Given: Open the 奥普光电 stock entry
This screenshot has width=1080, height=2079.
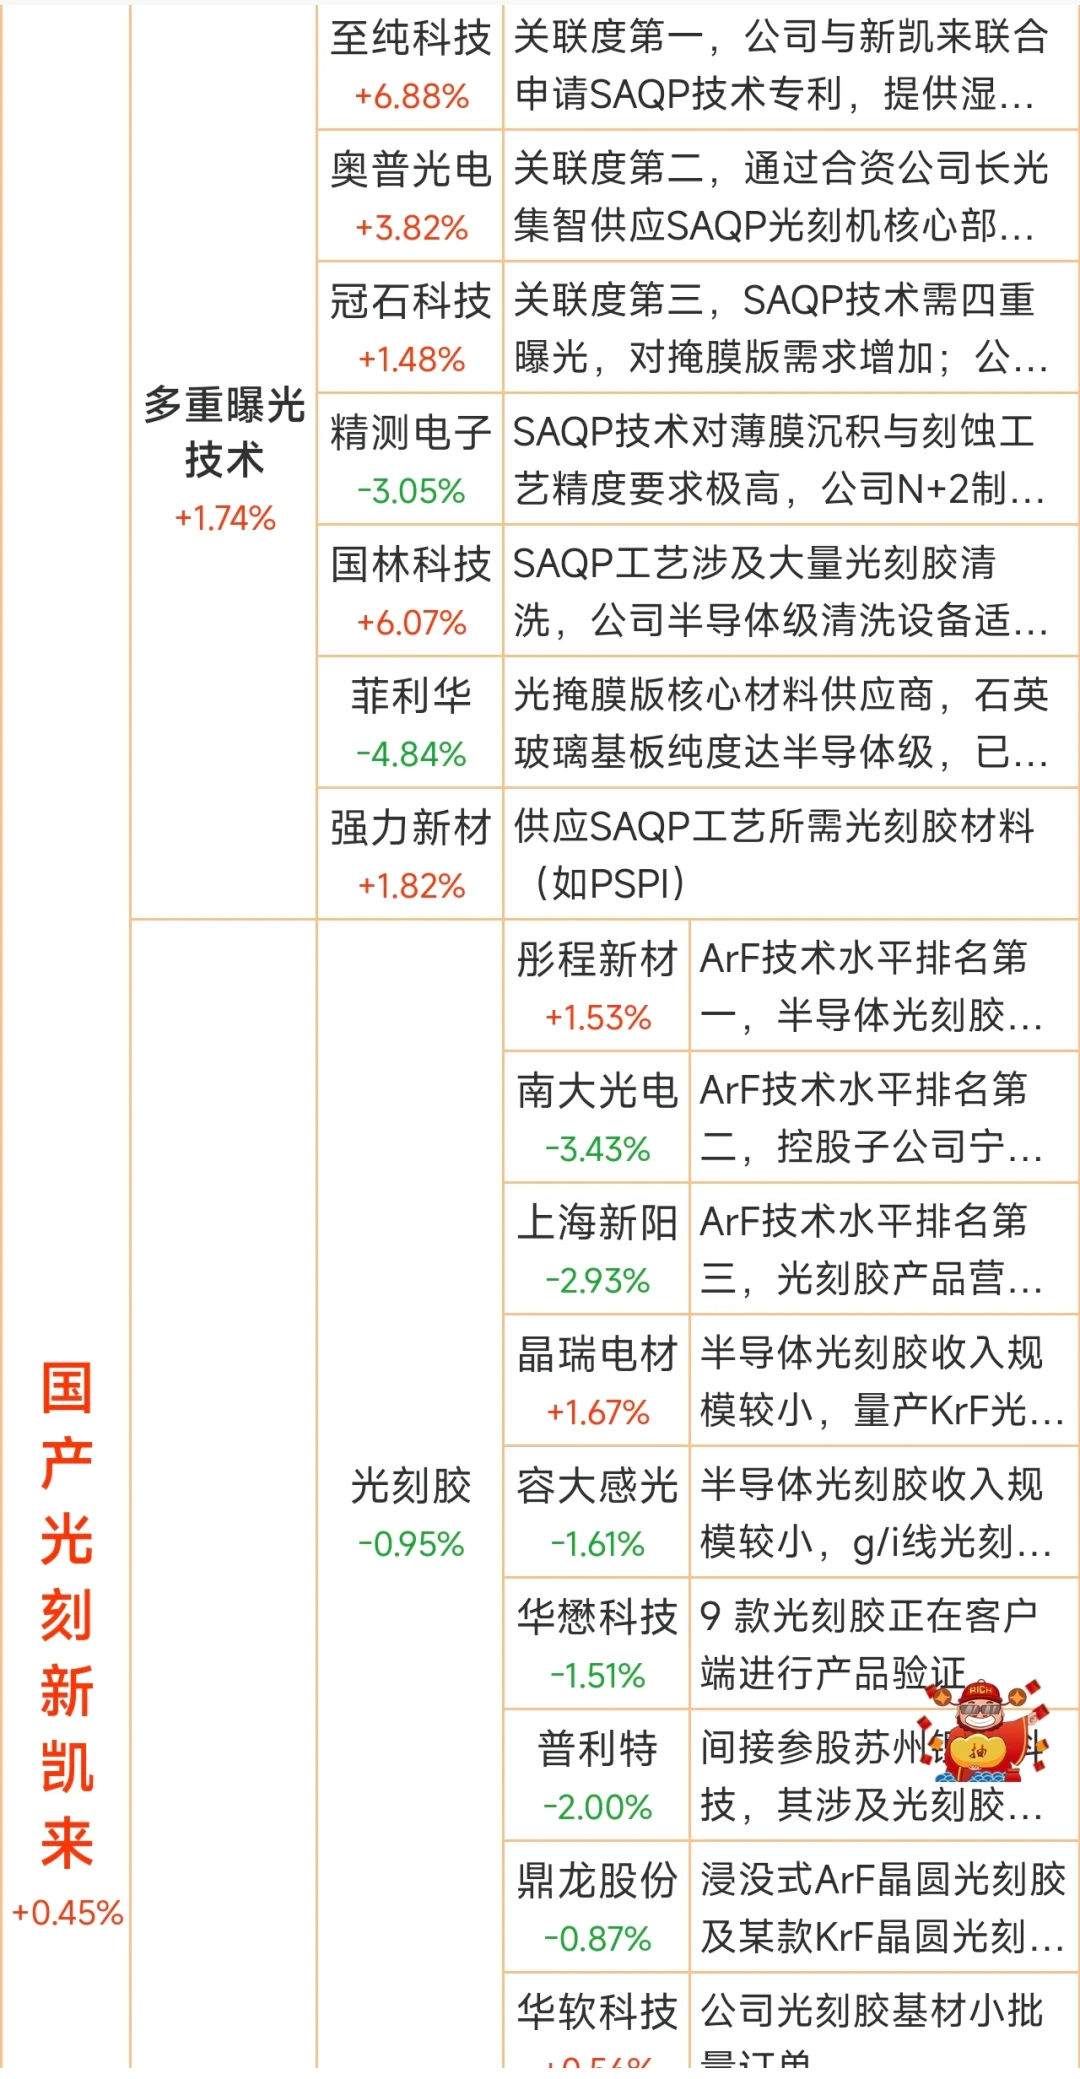Looking at the screenshot, I should tap(411, 196).
